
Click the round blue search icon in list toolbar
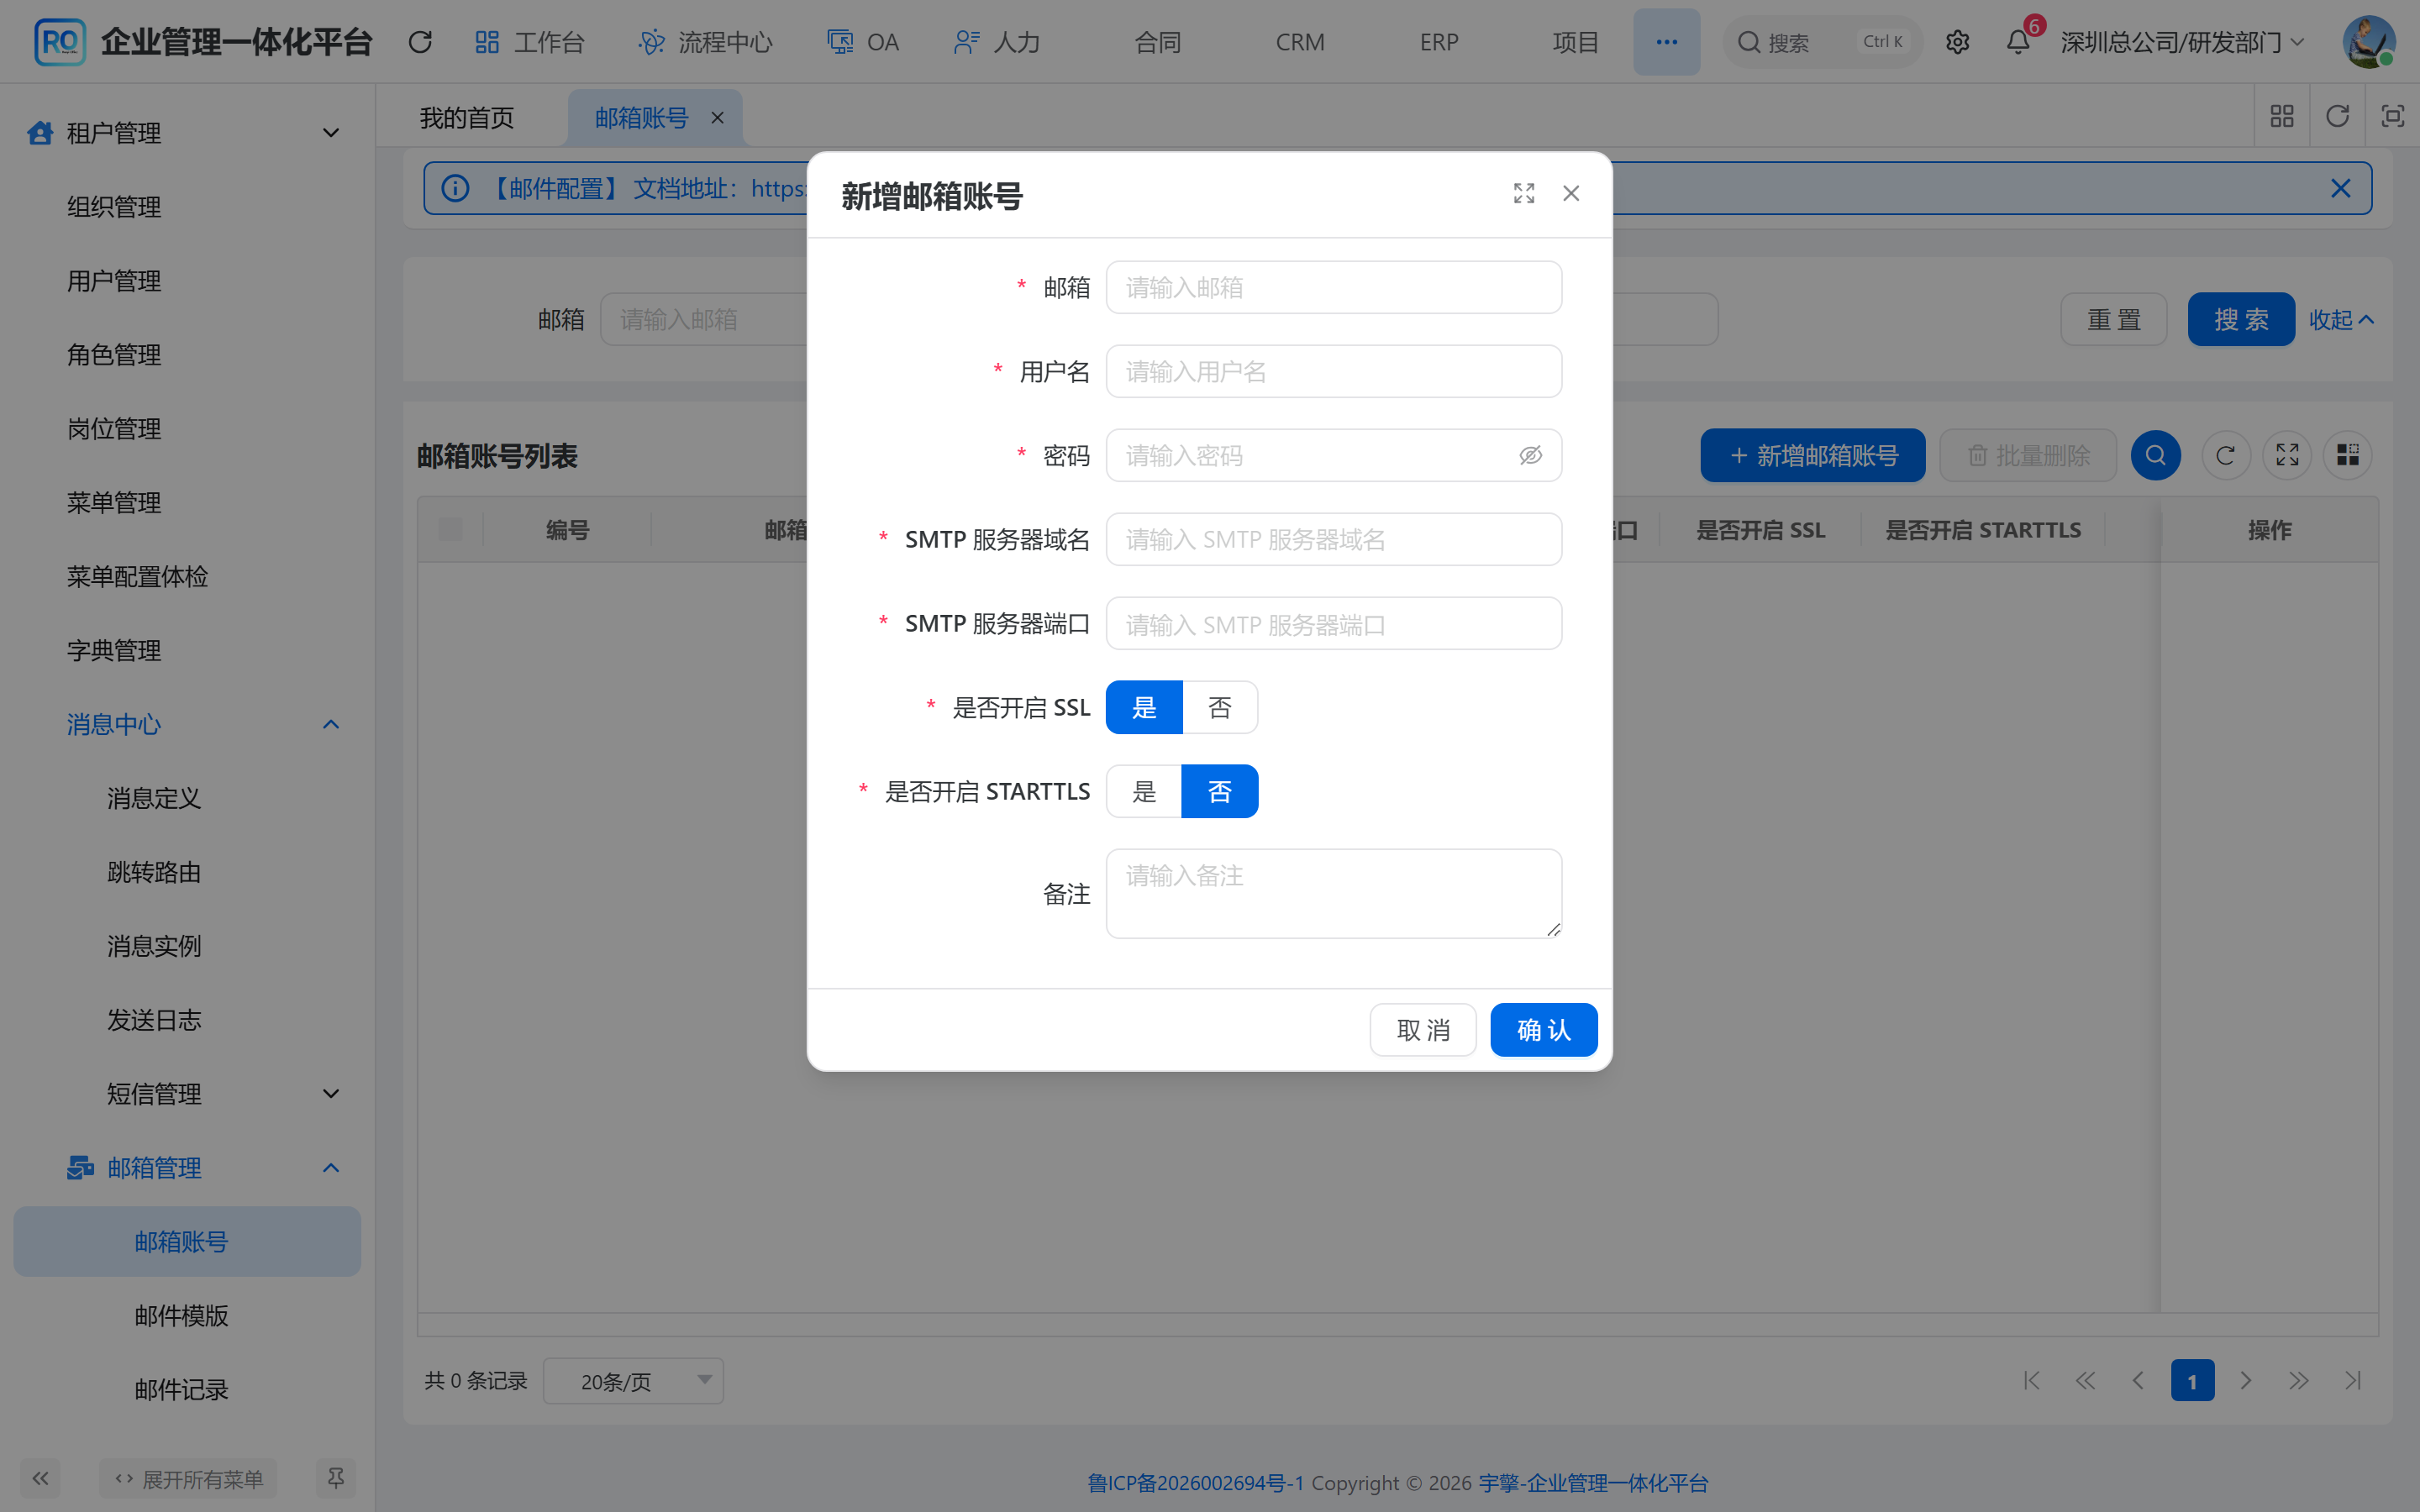[2156, 456]
